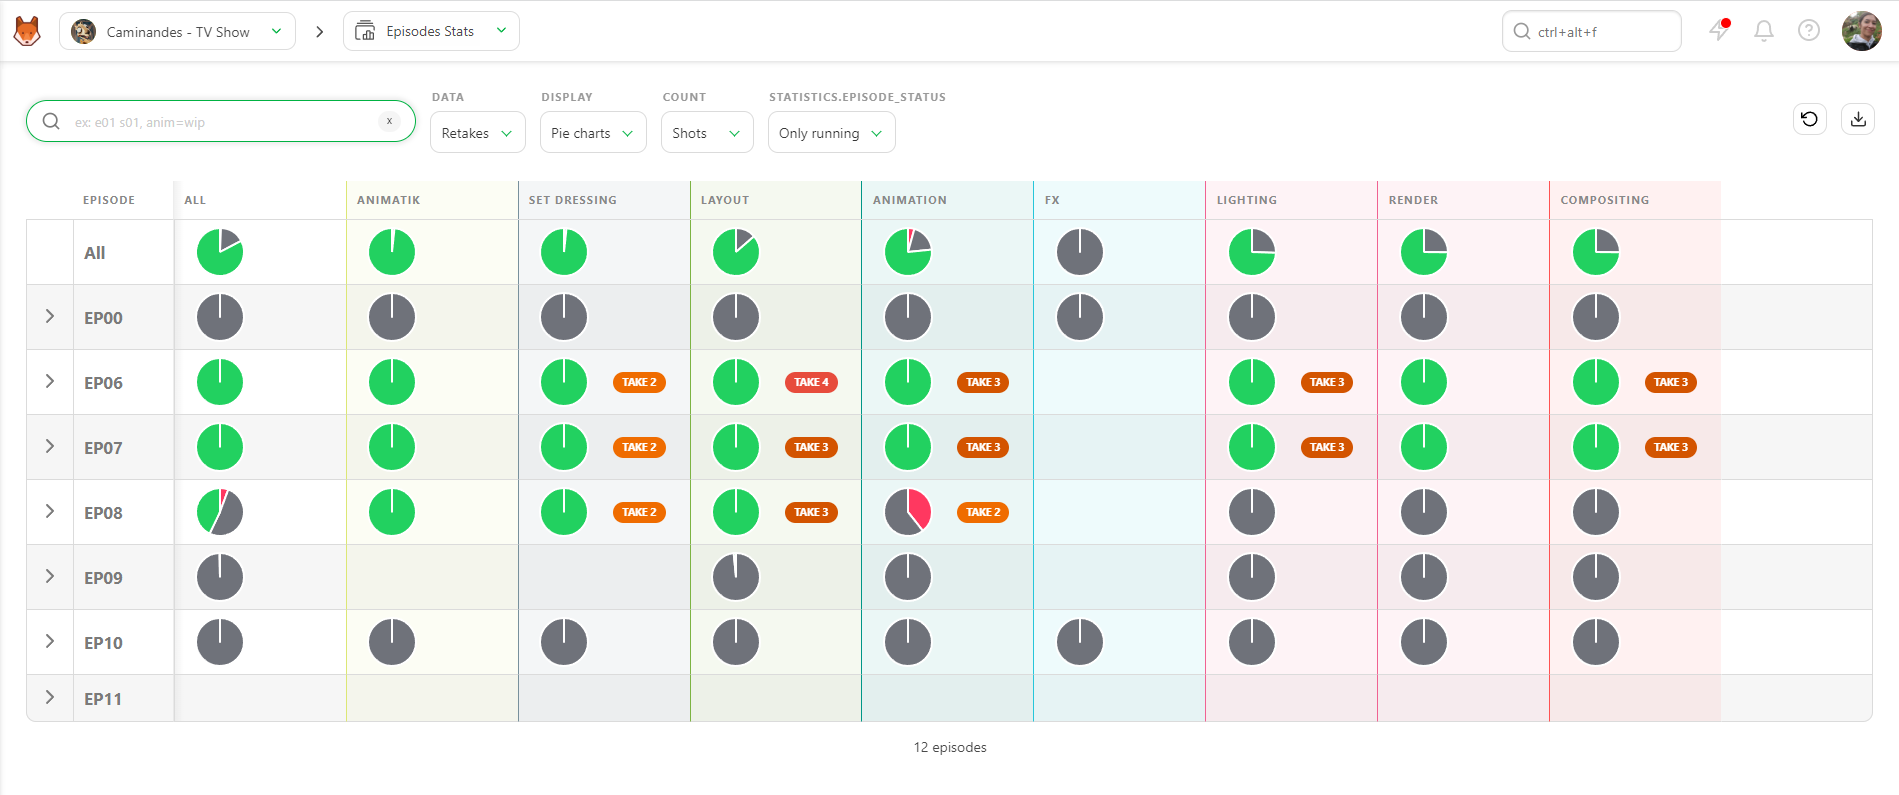Viewport: 1899px width, 795px height.
Task: Click the COMPOSITING column header
Action: (1605, 200)
